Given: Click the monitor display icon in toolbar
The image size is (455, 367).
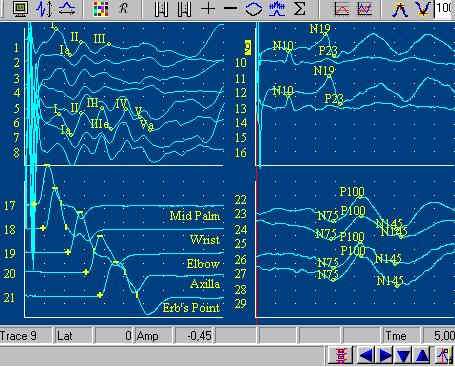Looking at the screenshot, I should 20,9.
